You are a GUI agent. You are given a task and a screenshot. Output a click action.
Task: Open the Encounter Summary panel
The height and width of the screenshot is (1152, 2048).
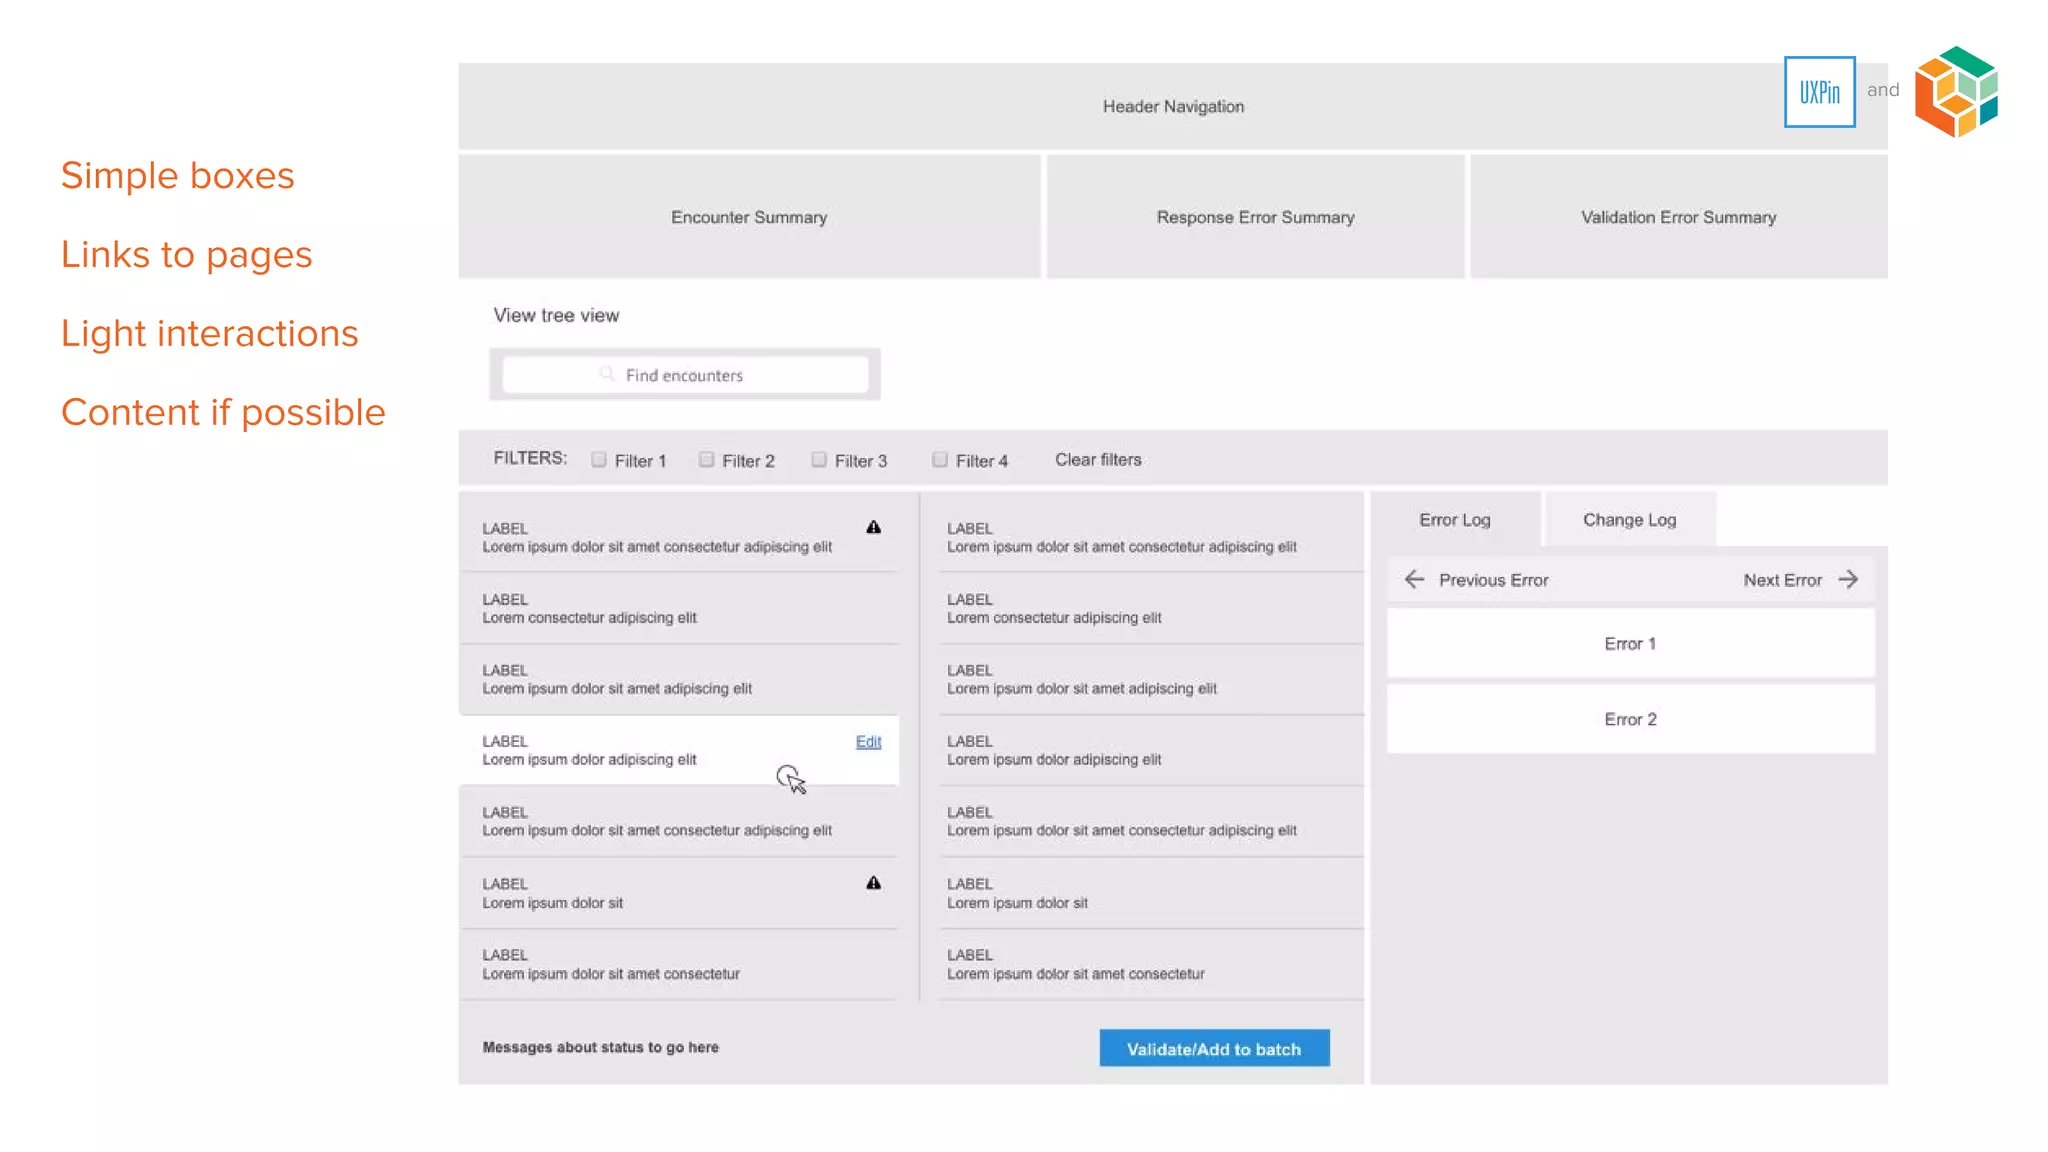click(x=749, y=217)
